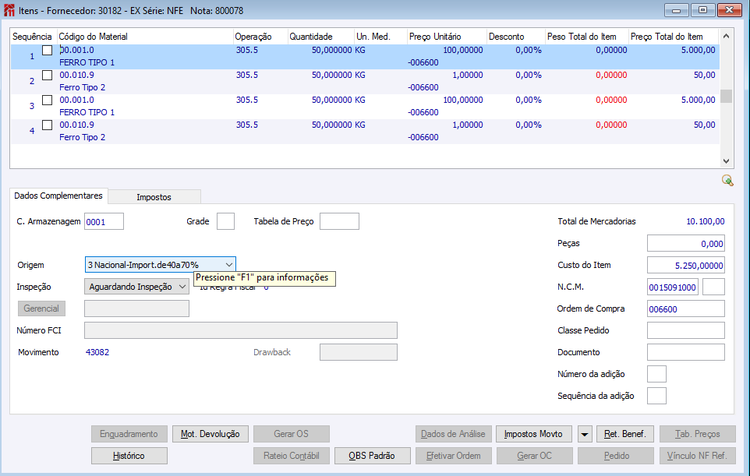Click the magnifier search icon below grid
750x476 pixels.
pyautogui.click(x=728, y=180)
